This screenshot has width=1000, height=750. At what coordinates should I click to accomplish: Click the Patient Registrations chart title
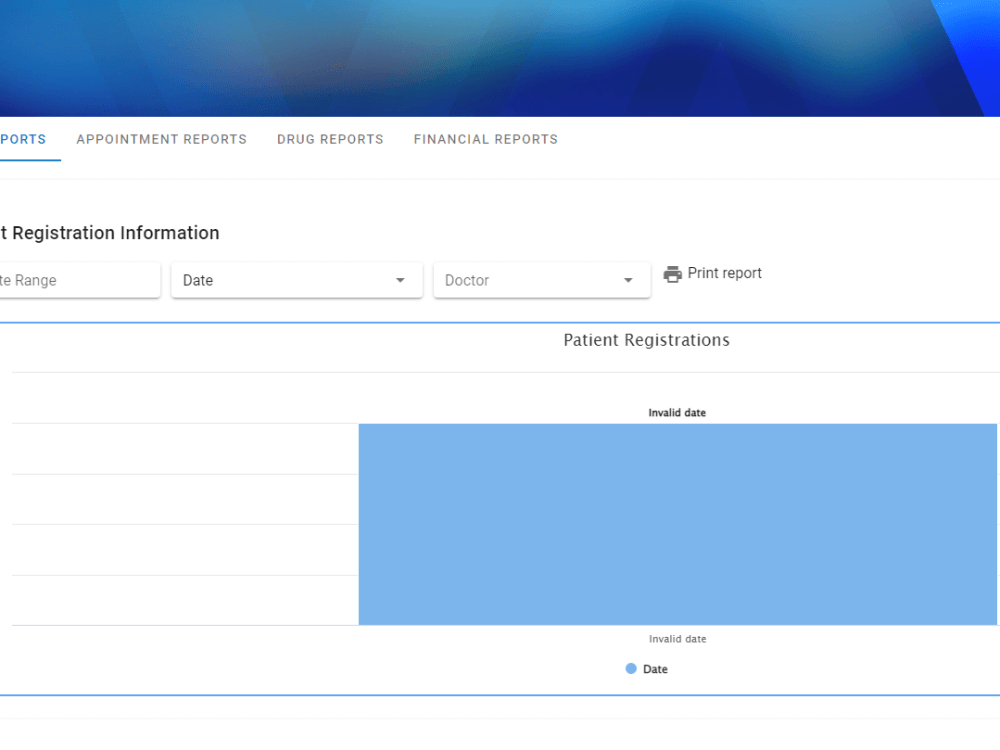[x=646, y=340]
